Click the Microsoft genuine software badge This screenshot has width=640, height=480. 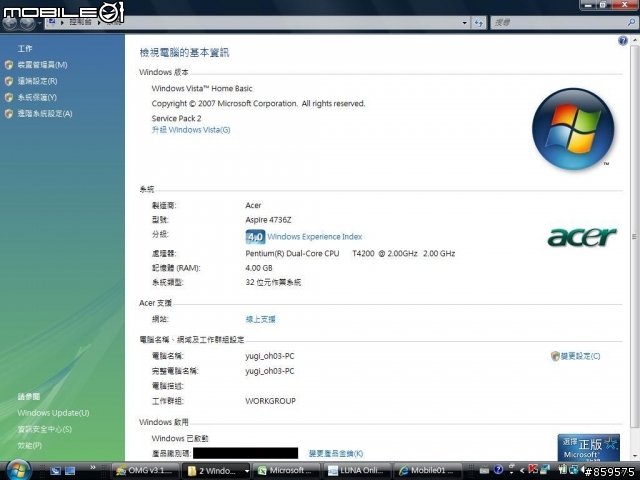coord(589,447)
